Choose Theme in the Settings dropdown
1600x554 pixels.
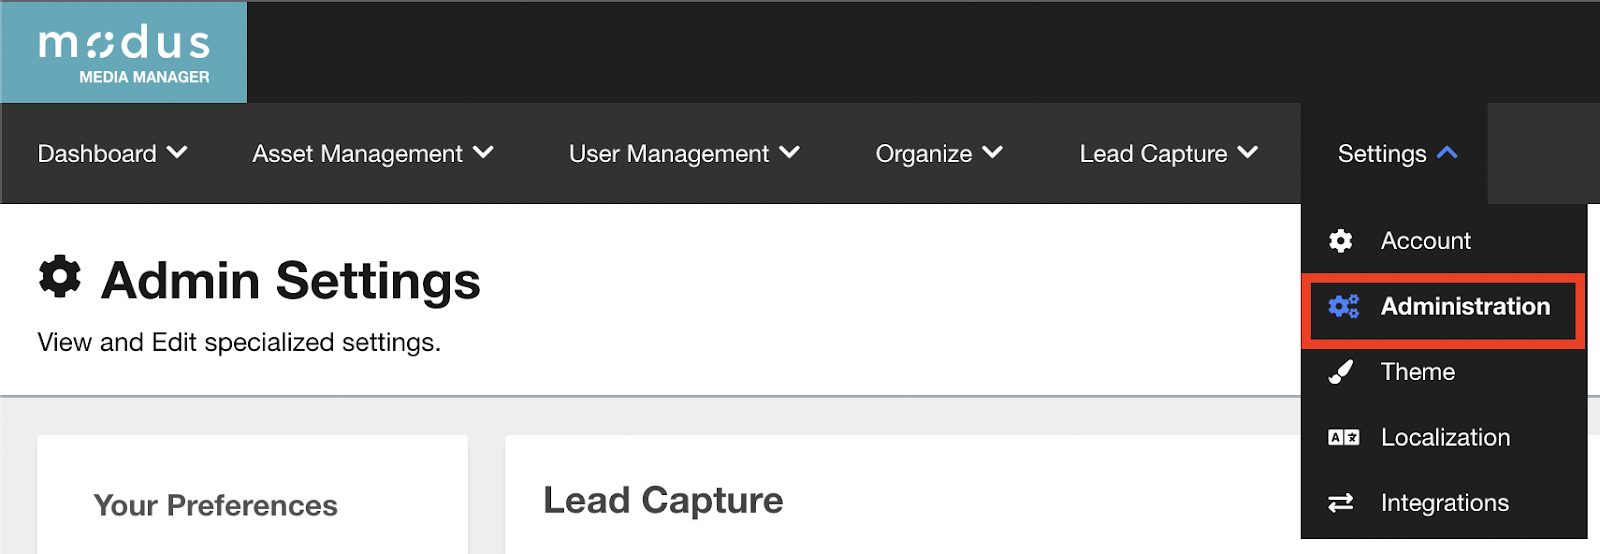[x=1417, y=372]
